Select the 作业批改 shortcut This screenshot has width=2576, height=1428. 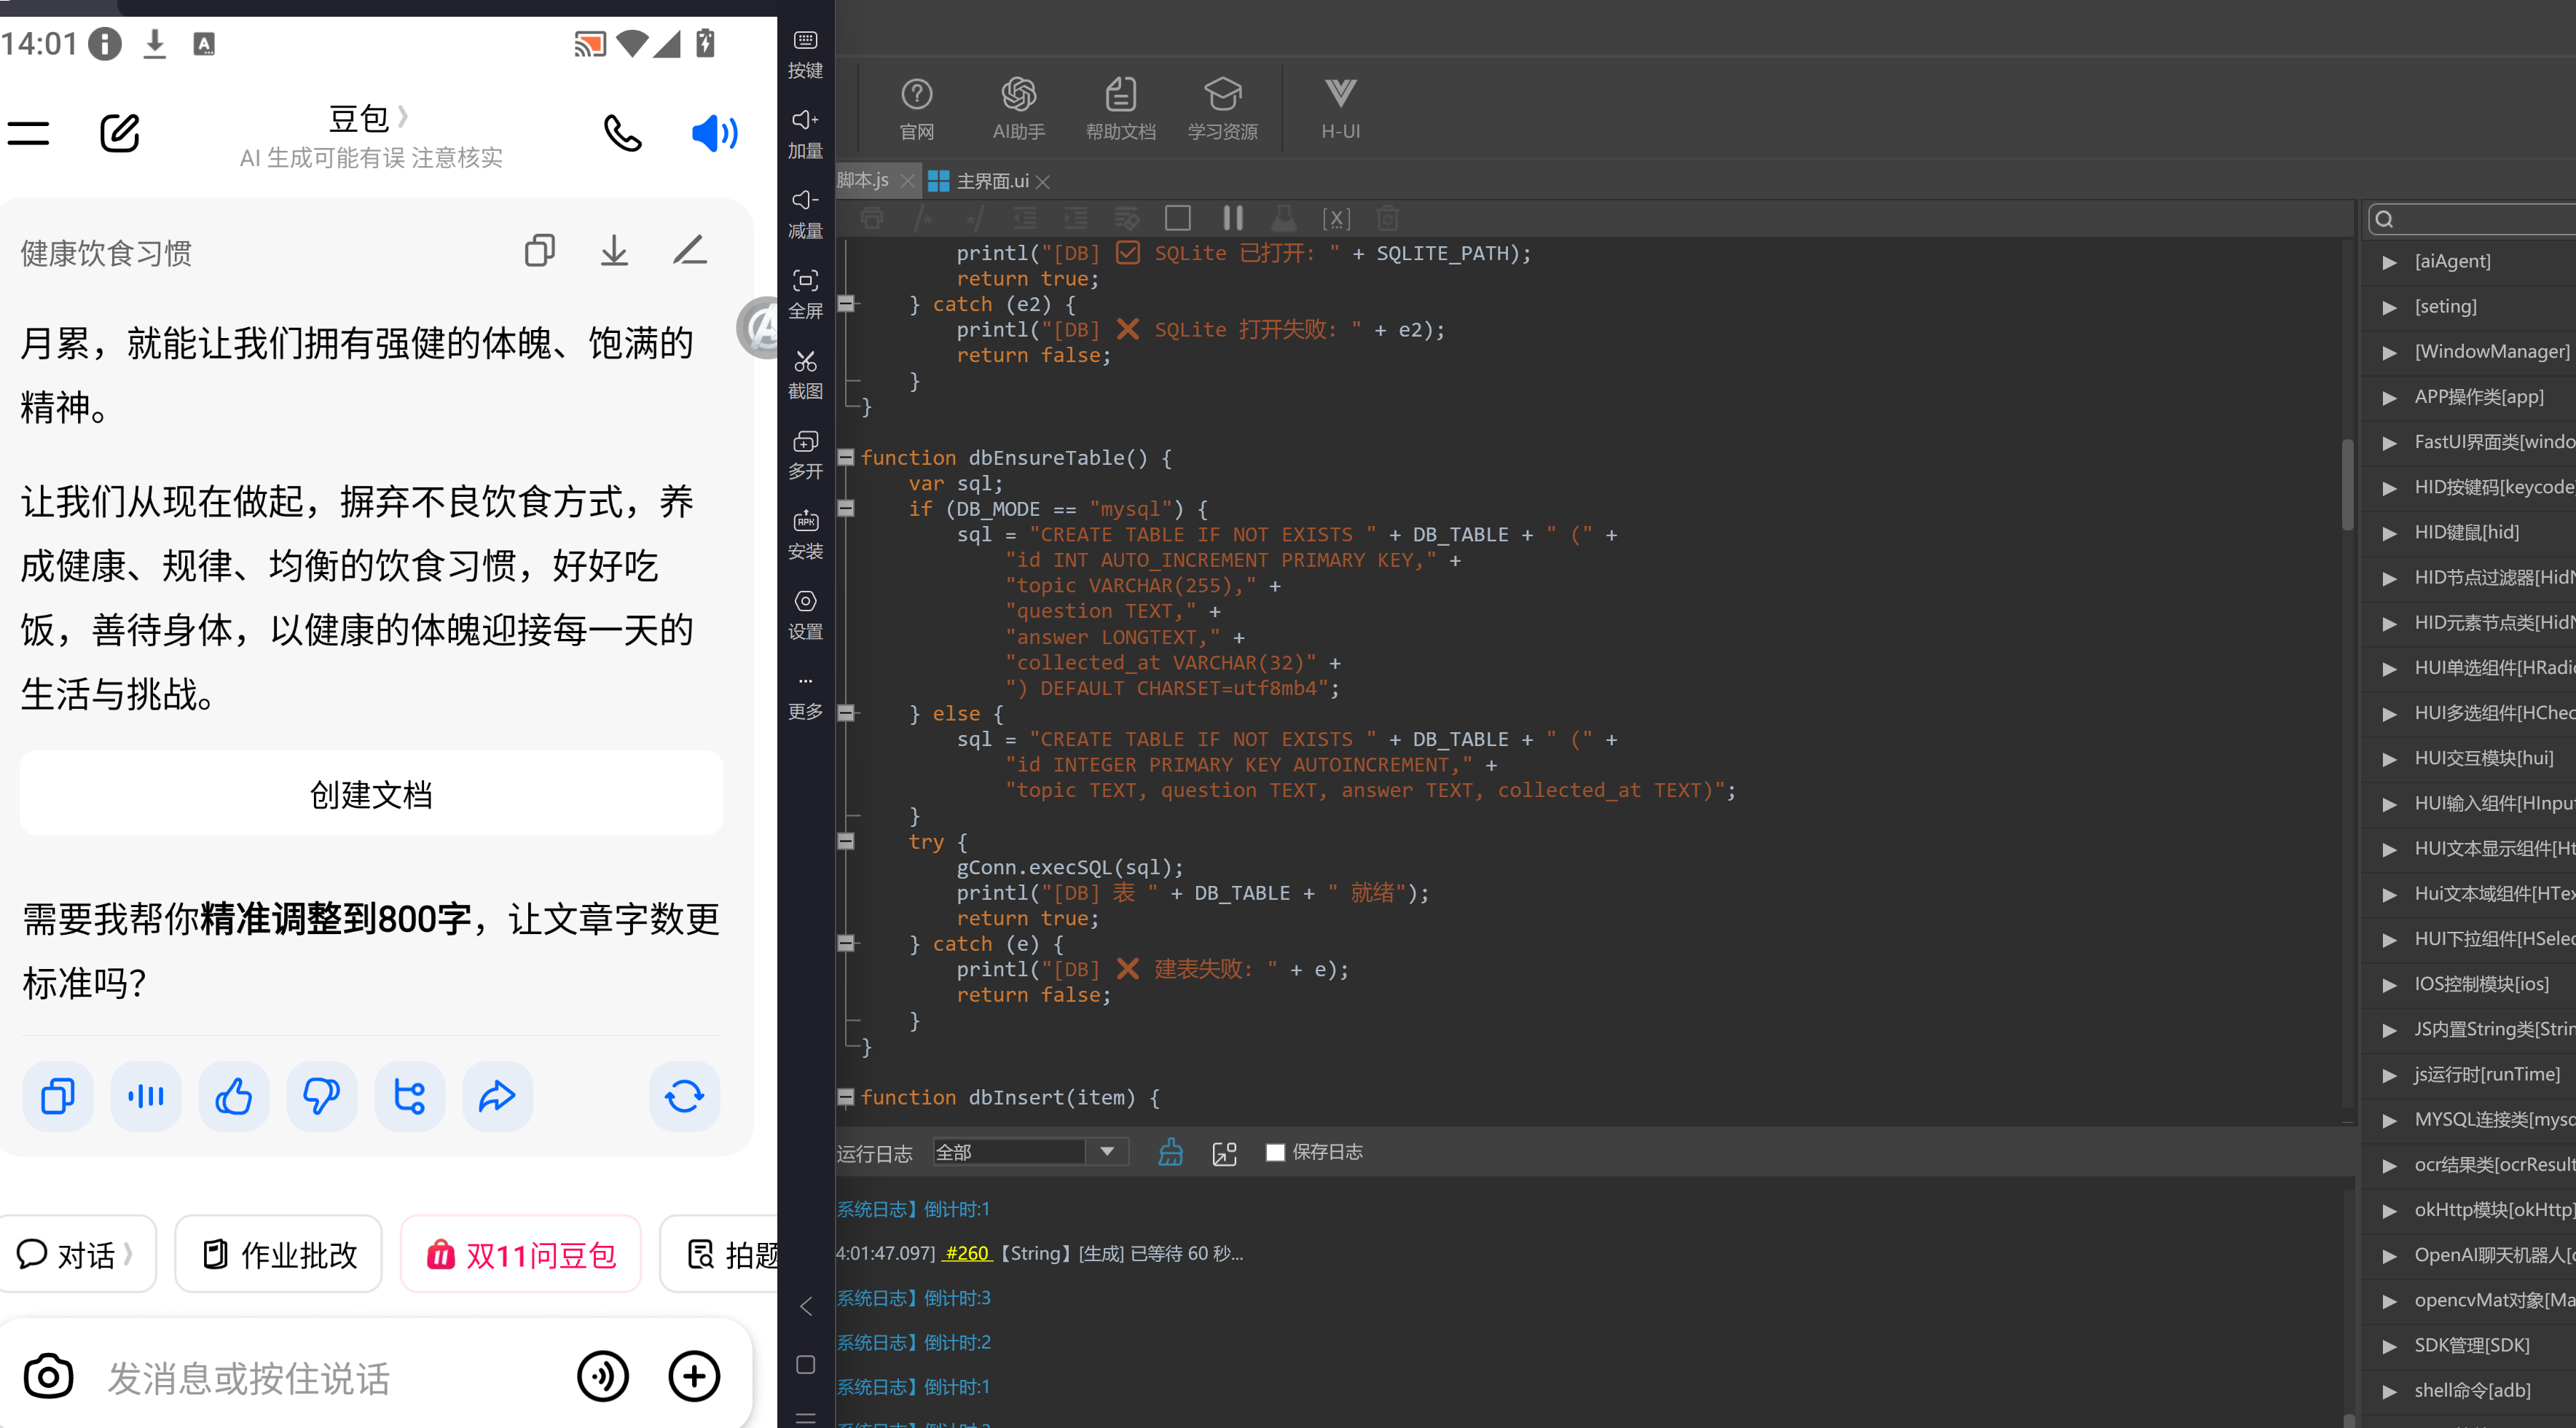tap(279, 1254)
